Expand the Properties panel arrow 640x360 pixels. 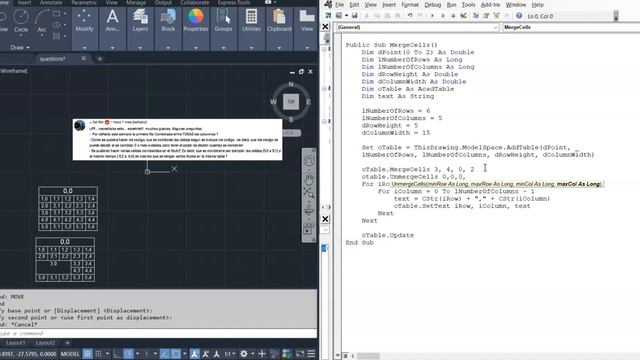tap(196, 48)
